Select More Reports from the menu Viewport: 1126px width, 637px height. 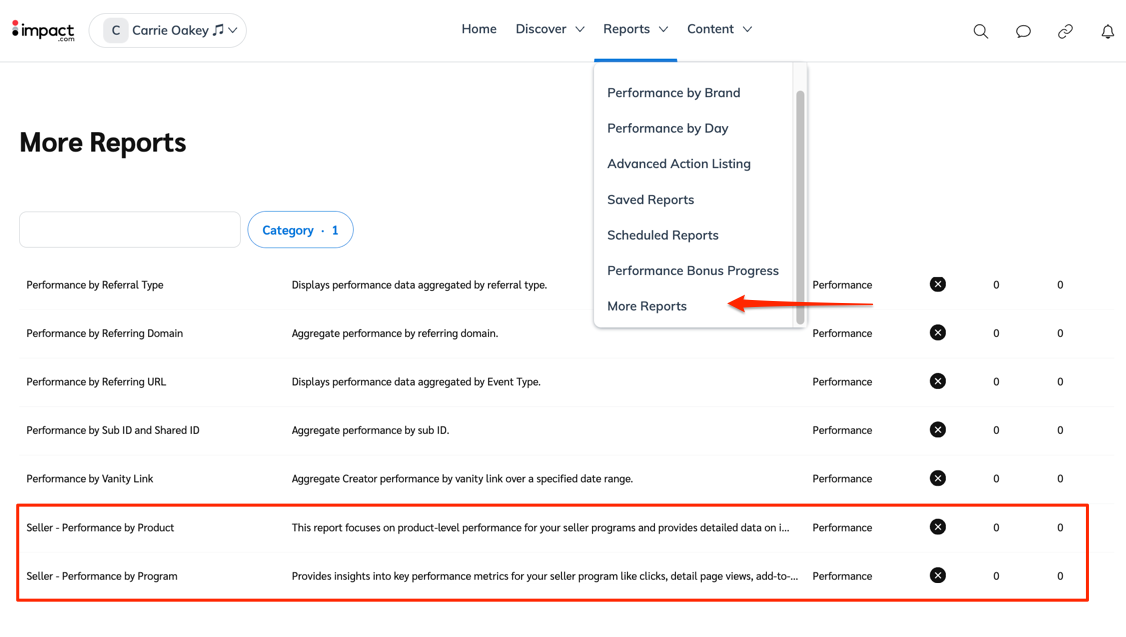pyautogui.click(x=647, y=306)
